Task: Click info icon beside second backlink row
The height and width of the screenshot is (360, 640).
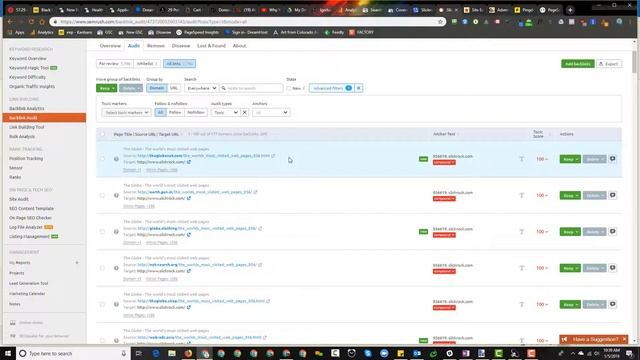Action: (x=116, y=195)
